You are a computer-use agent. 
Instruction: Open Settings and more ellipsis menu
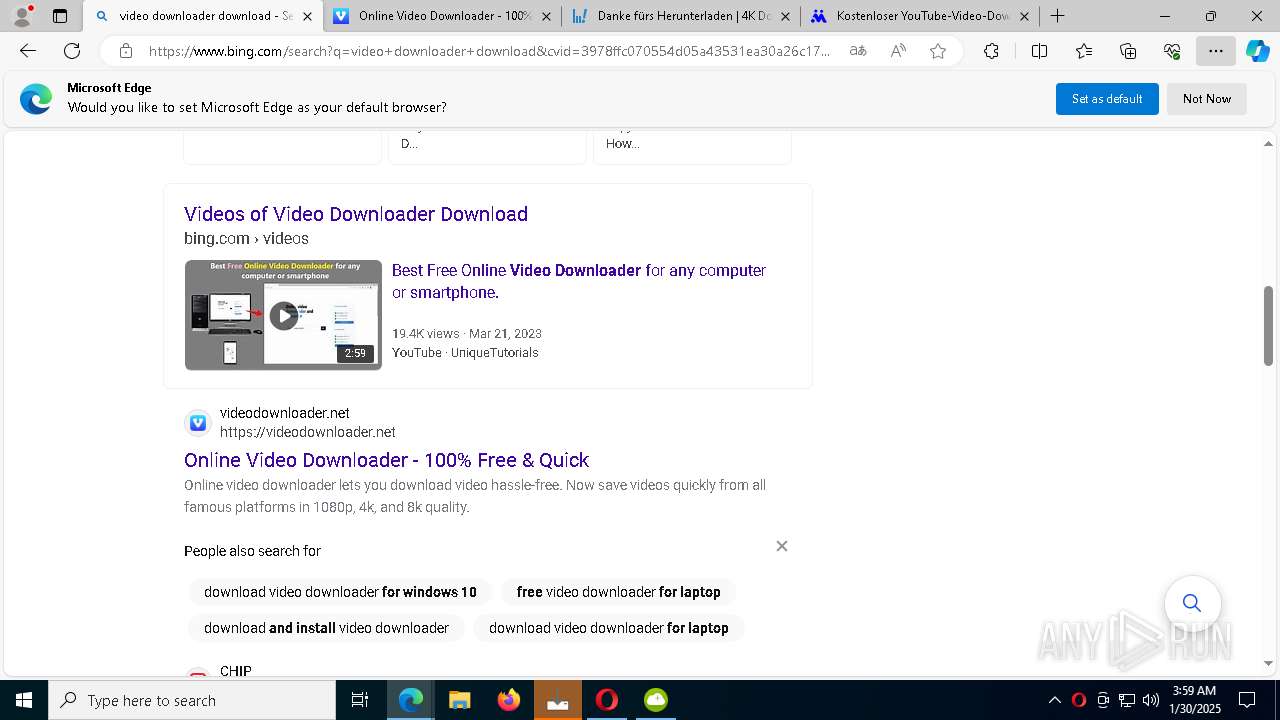pyautogui.click(x=1216, y=51)
